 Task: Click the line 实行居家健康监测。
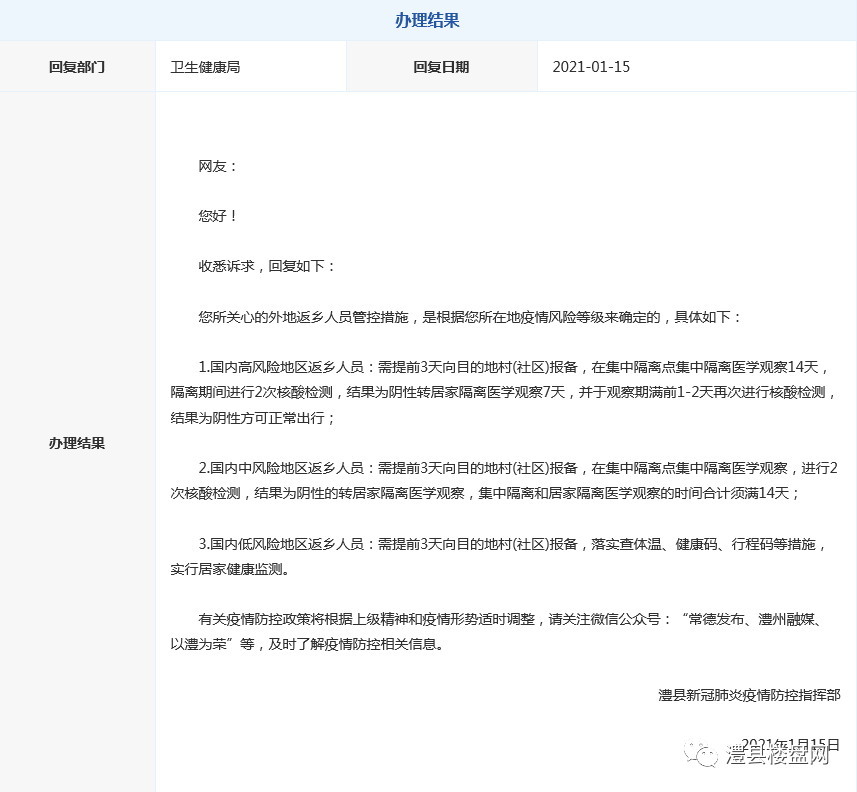[230, 570]
